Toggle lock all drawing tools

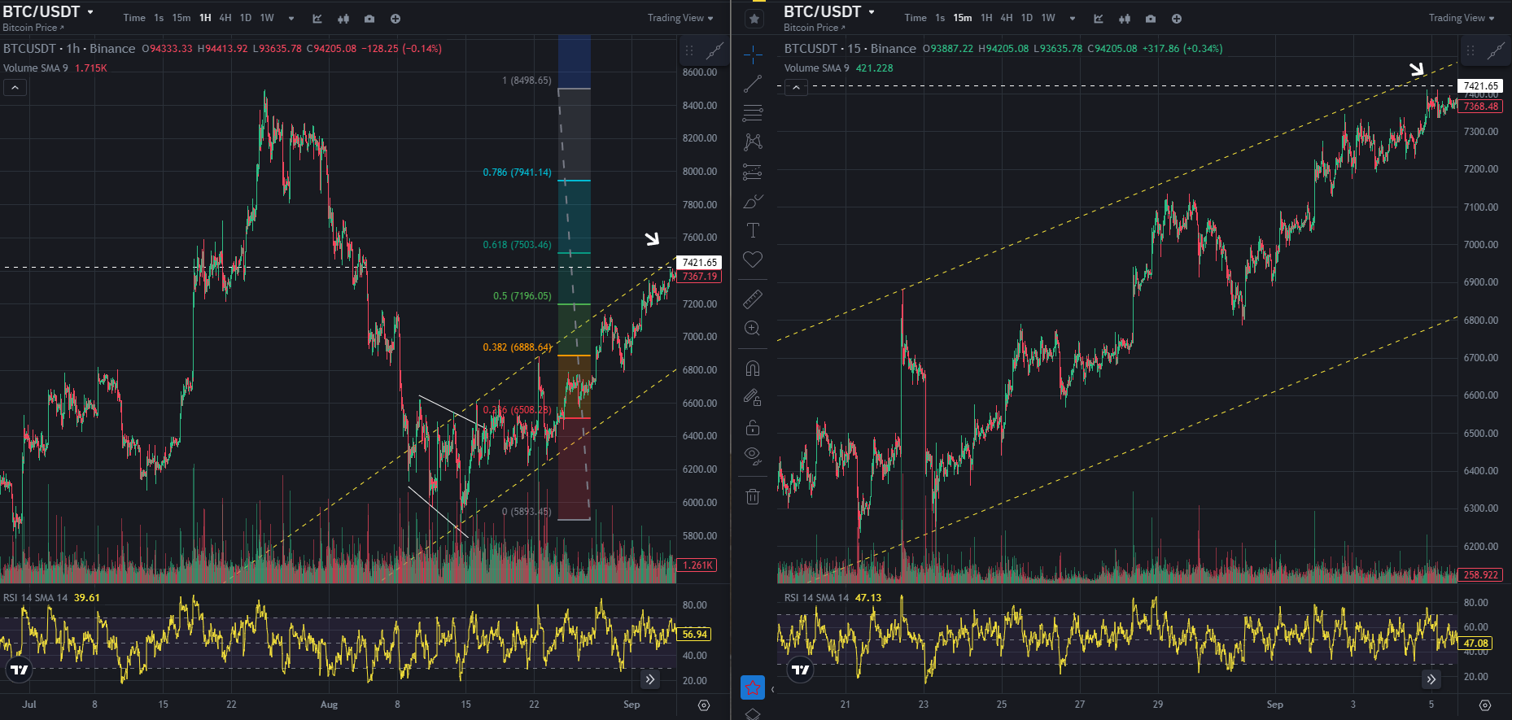click(x=753, y=427)
